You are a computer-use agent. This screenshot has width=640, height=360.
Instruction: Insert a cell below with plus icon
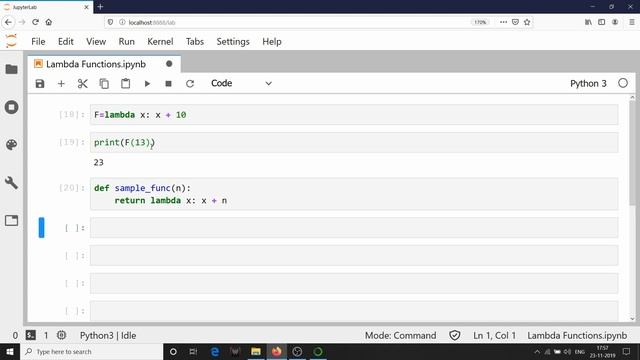(61, 84)
